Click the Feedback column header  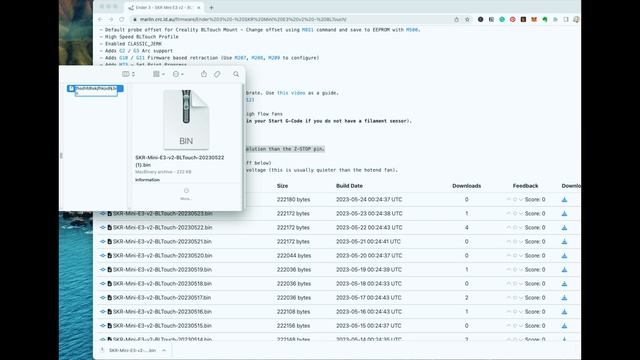[525, 186]
